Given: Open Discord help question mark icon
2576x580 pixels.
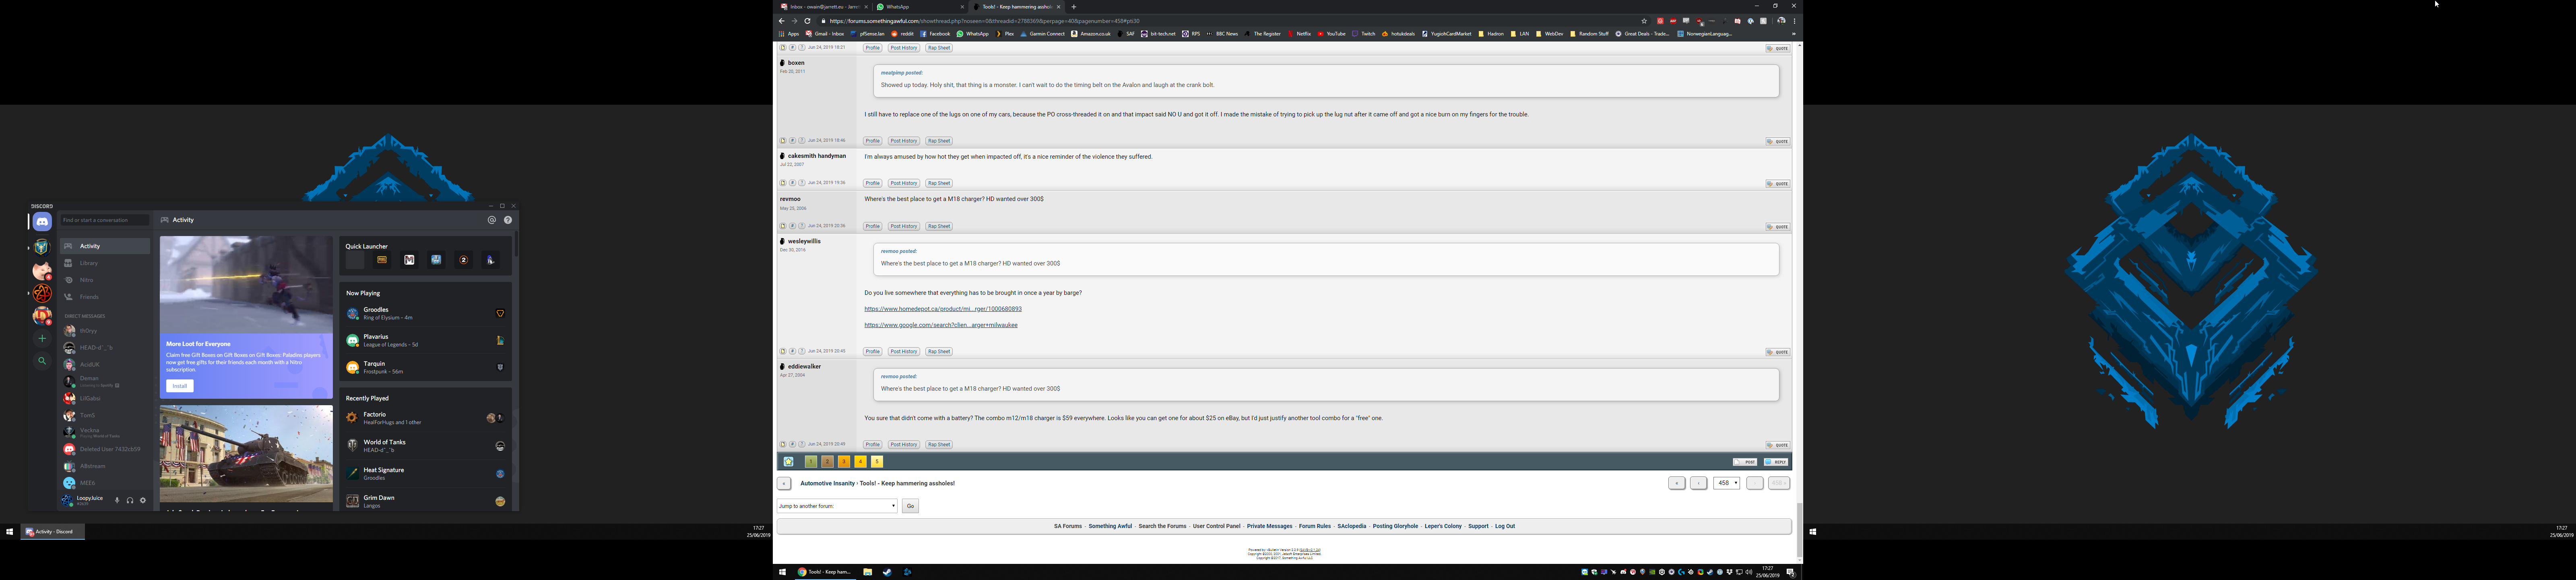Looking at the screenshot, I should click(x=508, y=220).
